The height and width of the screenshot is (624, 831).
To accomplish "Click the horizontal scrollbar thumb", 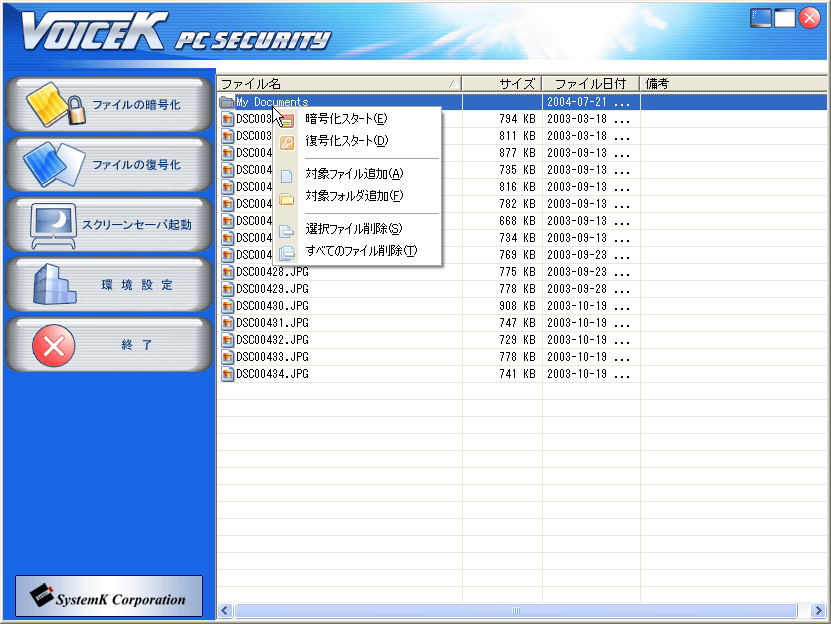I will click(x=516, y=611).
